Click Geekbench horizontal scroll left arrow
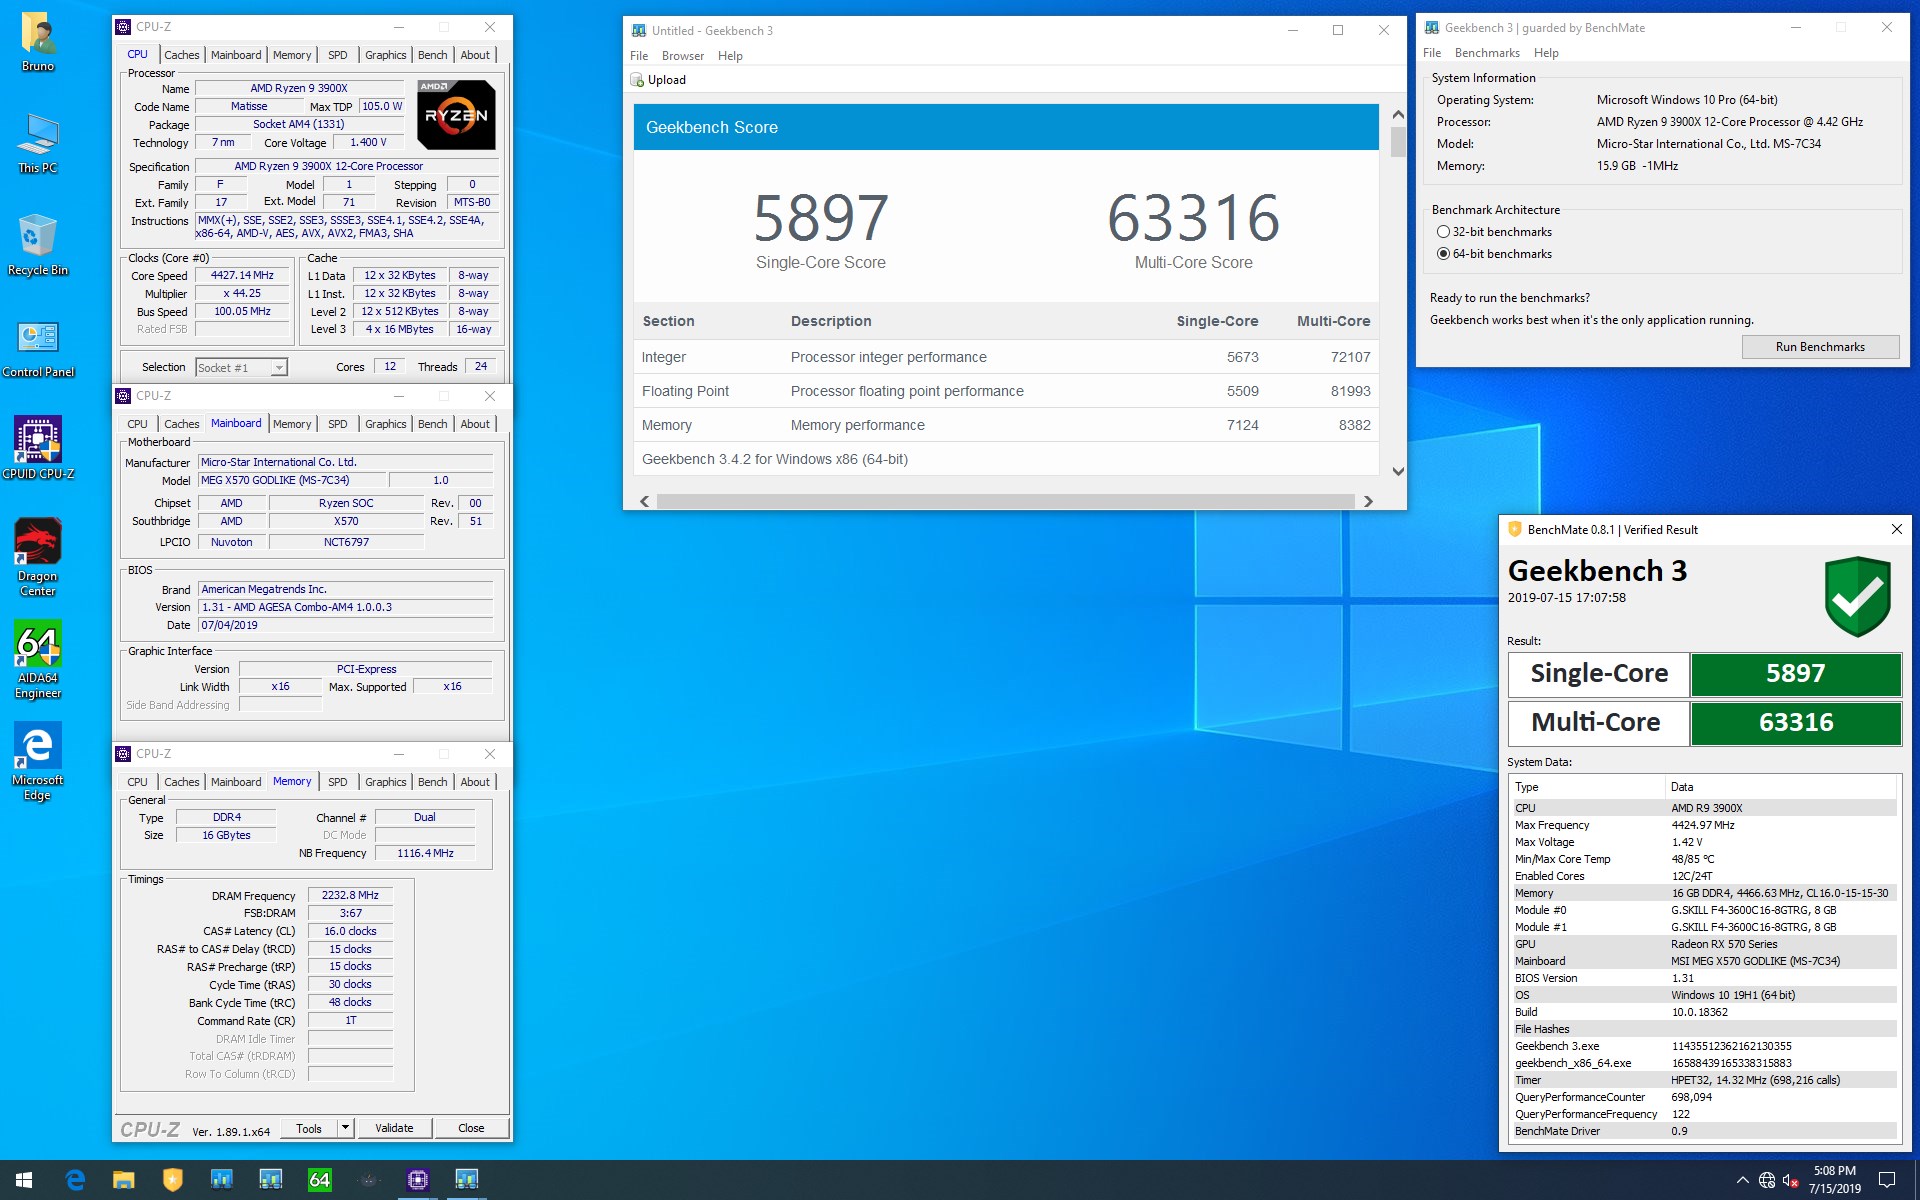Image resolution: width=1920 pixels, height=1200 pixels. tap(645, 501)
